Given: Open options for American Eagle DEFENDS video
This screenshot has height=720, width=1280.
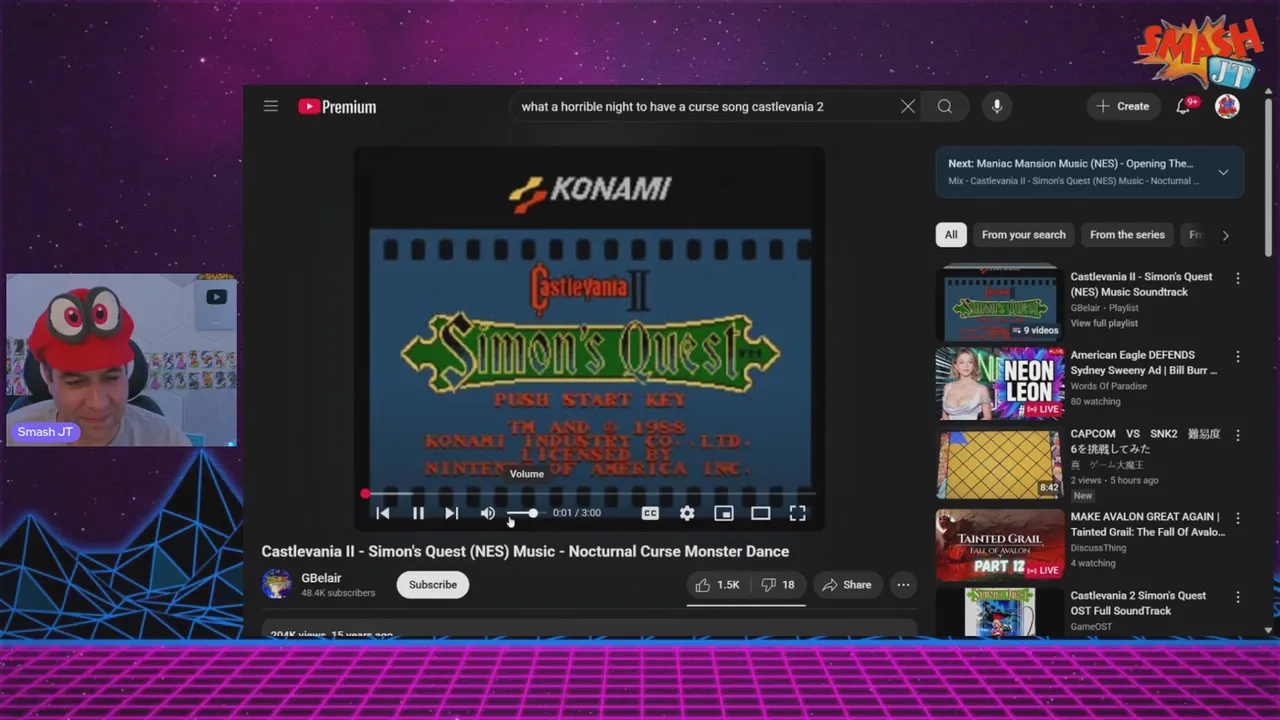Looking at the screenshot, I should coord(1238,357).
